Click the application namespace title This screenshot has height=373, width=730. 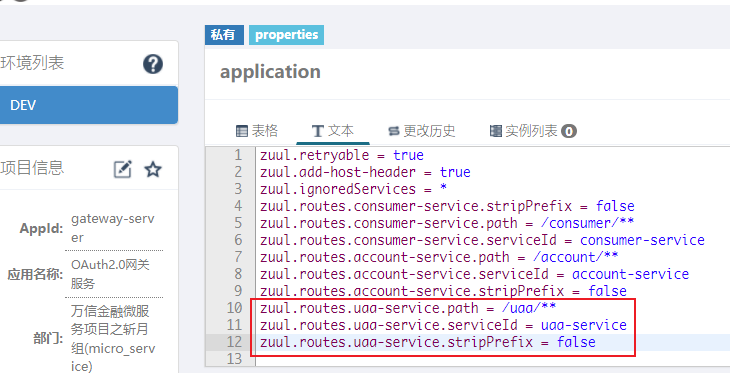coord(270,72)
